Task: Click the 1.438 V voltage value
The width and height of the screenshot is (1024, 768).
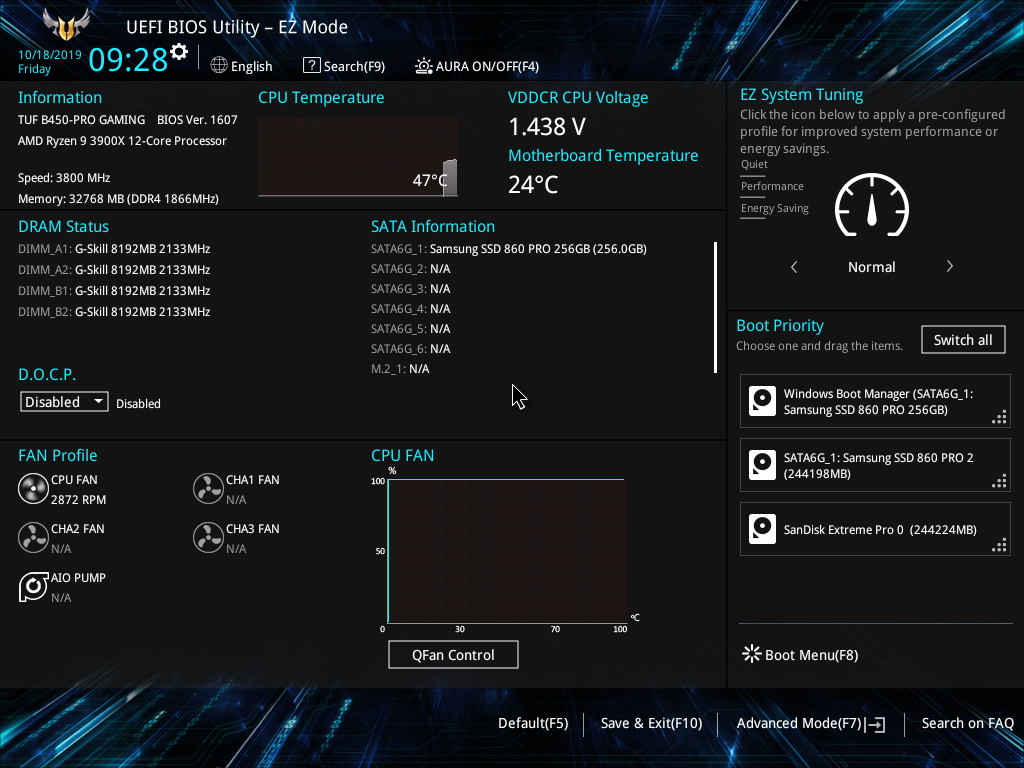Action: coord(547,127)
